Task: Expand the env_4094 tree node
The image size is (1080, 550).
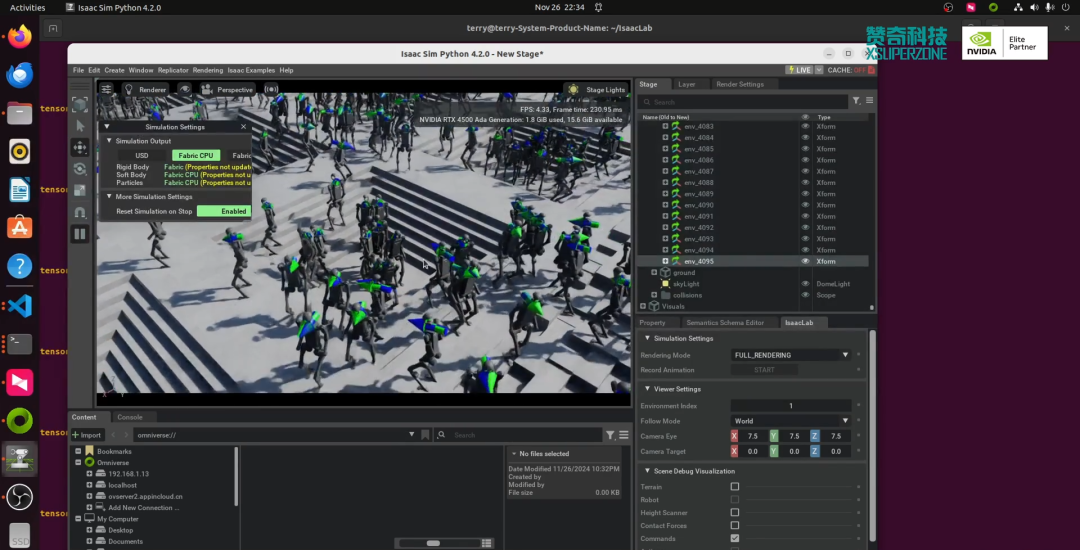Action: [x=665, y=251]
